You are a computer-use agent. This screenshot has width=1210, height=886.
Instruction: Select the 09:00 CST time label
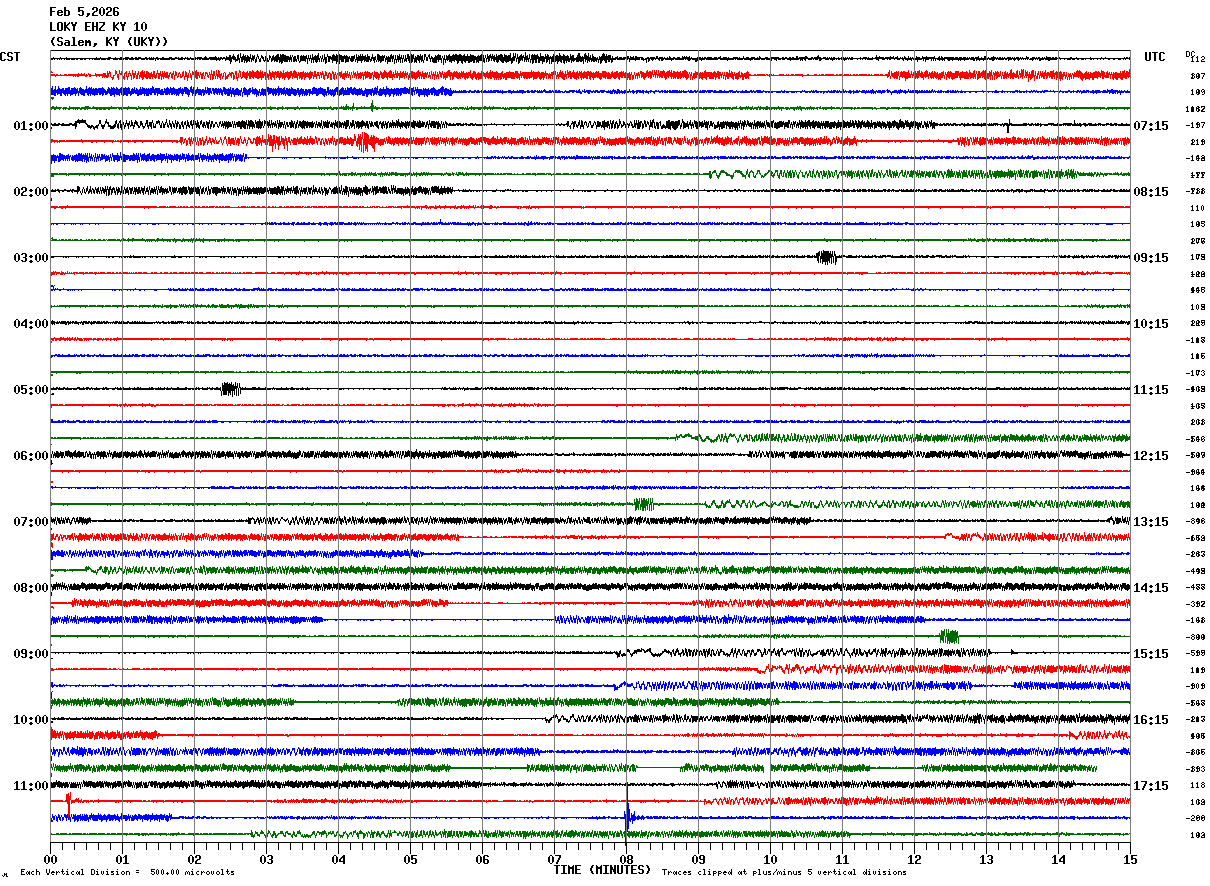31,654
